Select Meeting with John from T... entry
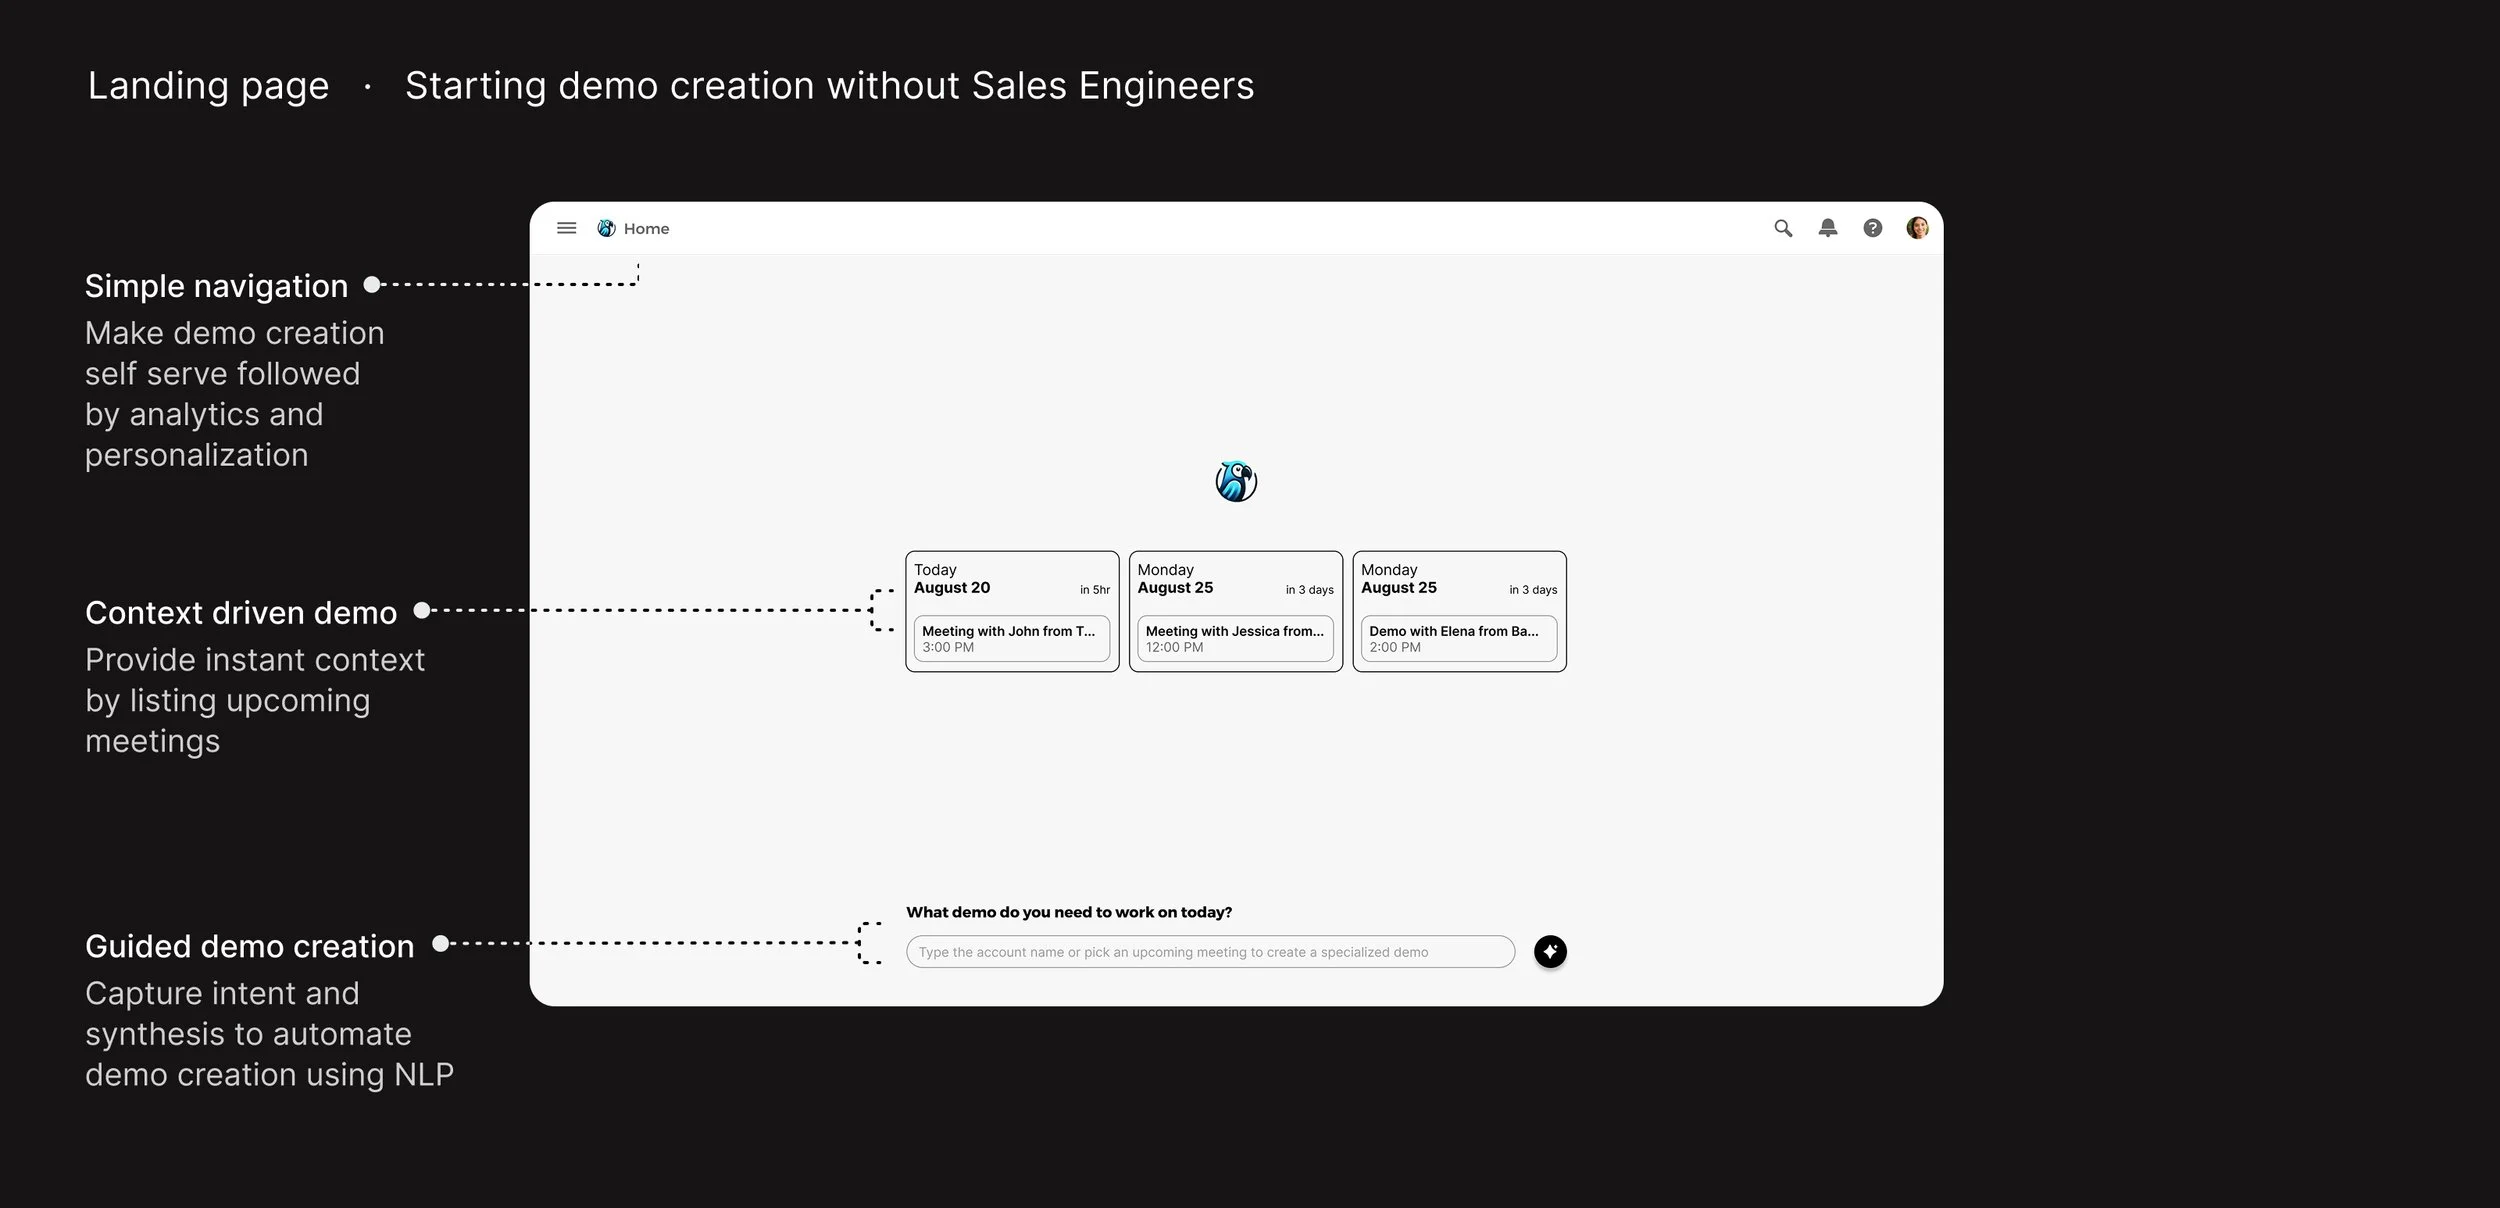Image resolution: width=2500 pixels, height=1208 pixels. [x=1012, y=638]
